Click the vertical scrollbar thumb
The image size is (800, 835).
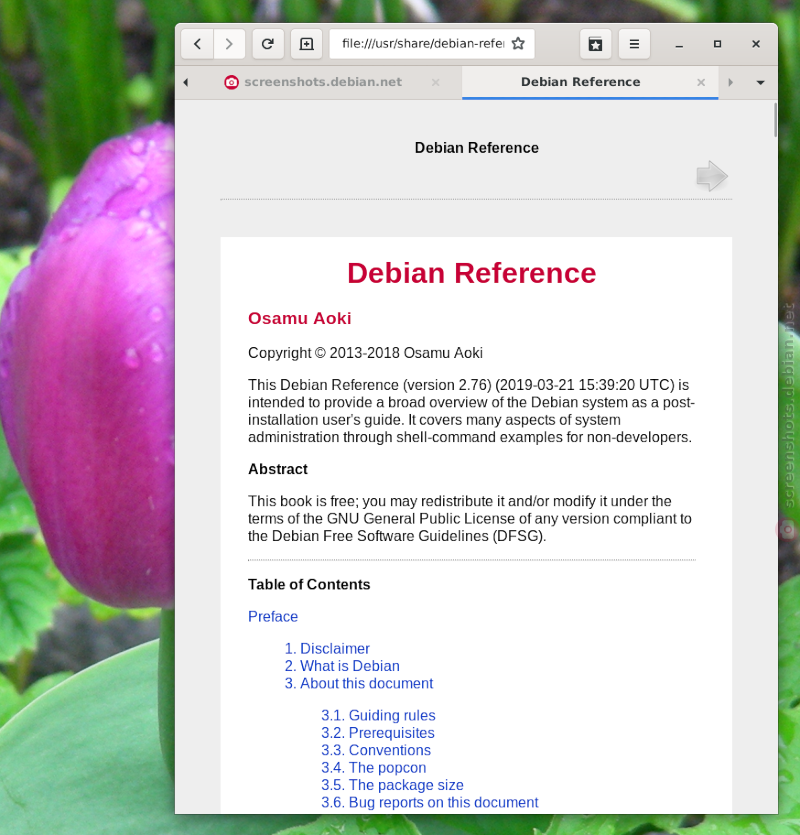click(774, 120)
